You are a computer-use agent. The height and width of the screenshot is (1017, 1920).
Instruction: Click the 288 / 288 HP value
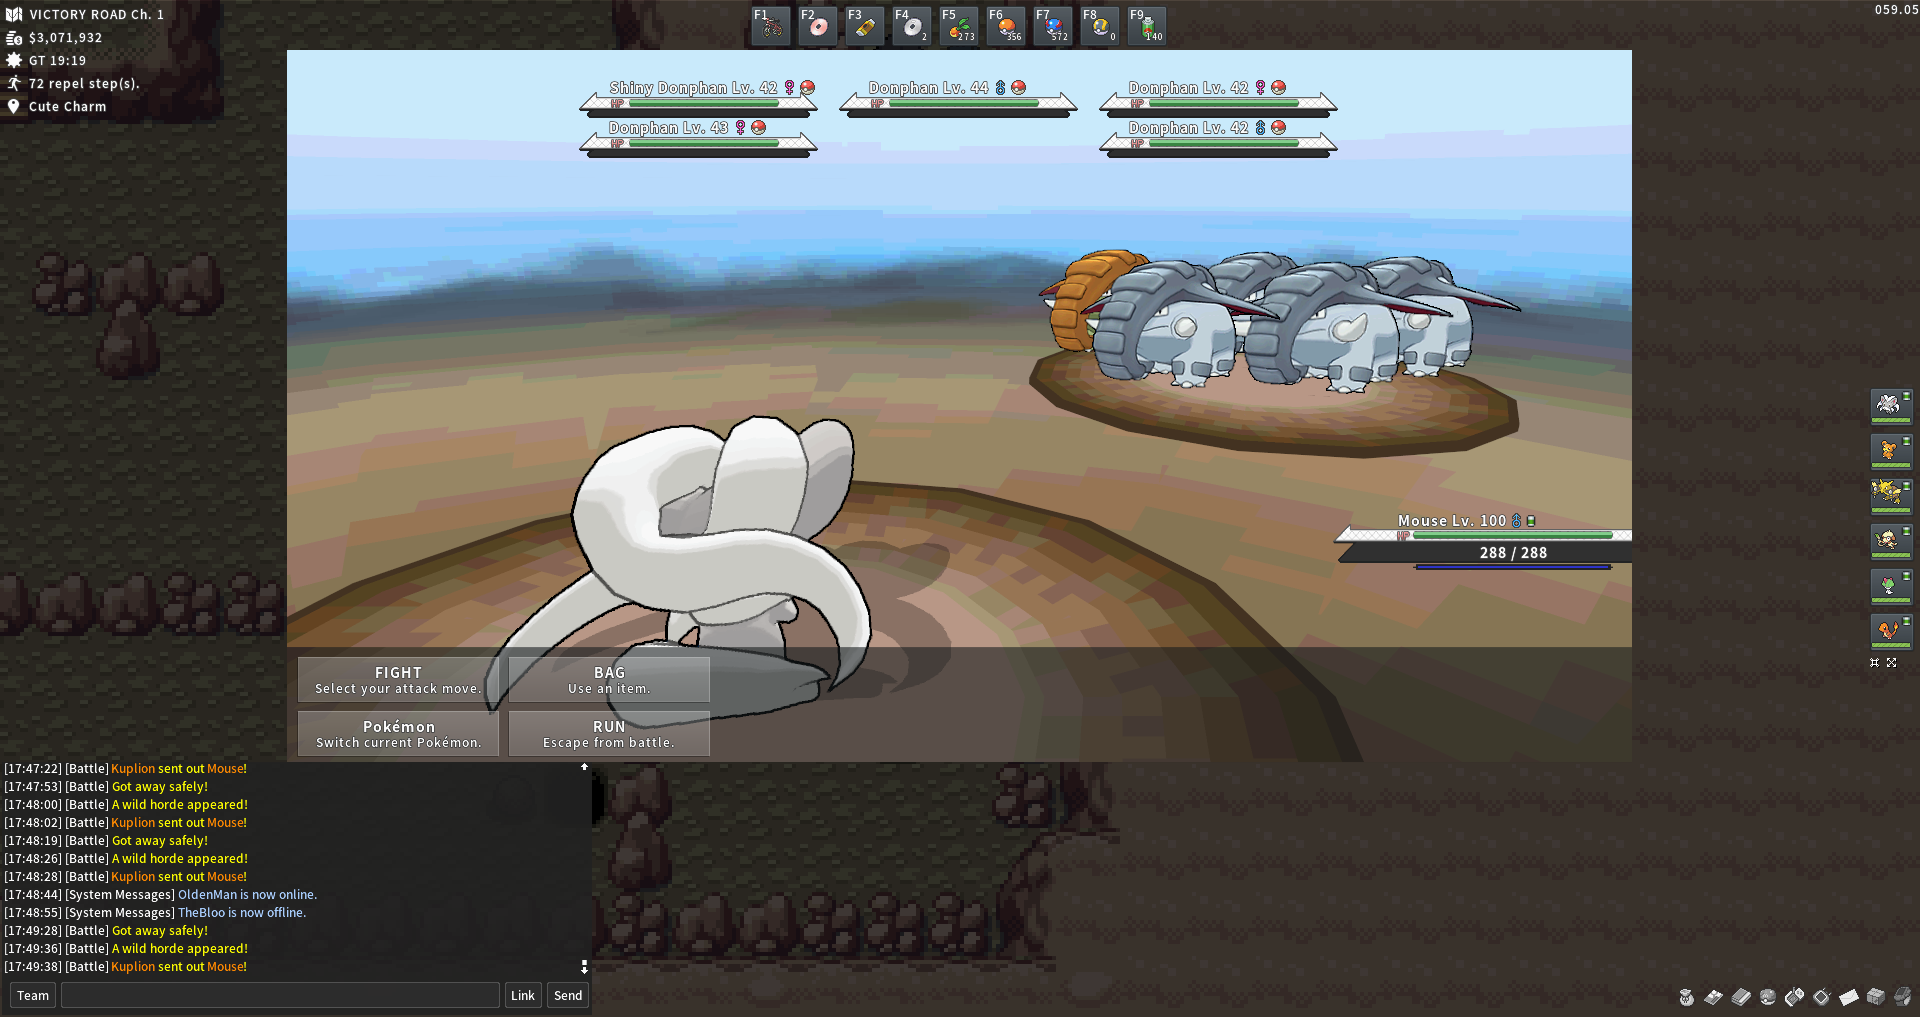pyautogui.click(x=1513, y=553)
